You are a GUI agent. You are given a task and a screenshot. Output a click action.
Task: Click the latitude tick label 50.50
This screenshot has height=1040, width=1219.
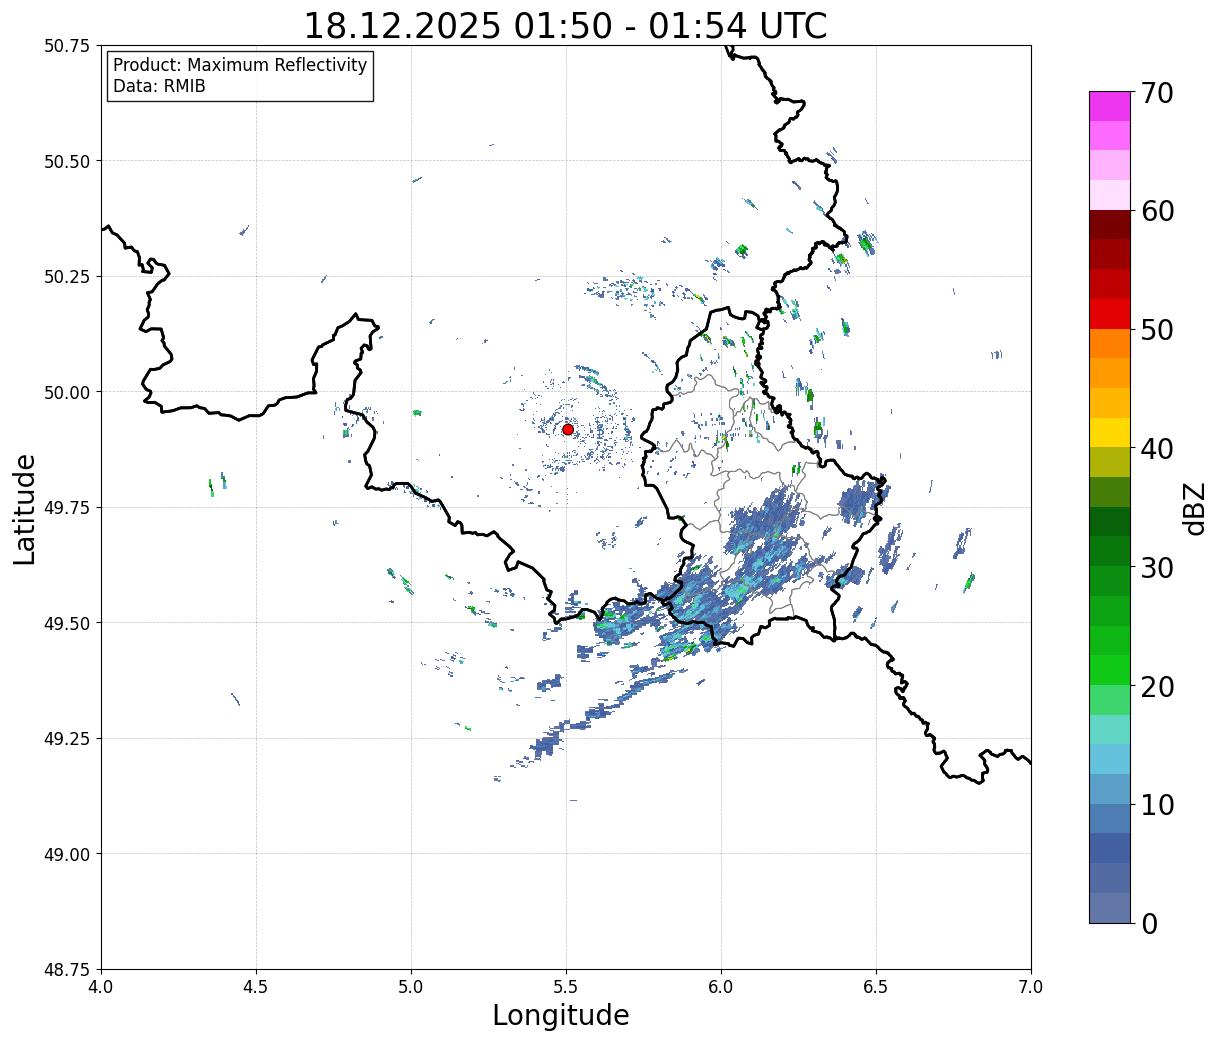pyautogui.click(x=66, y=161)
